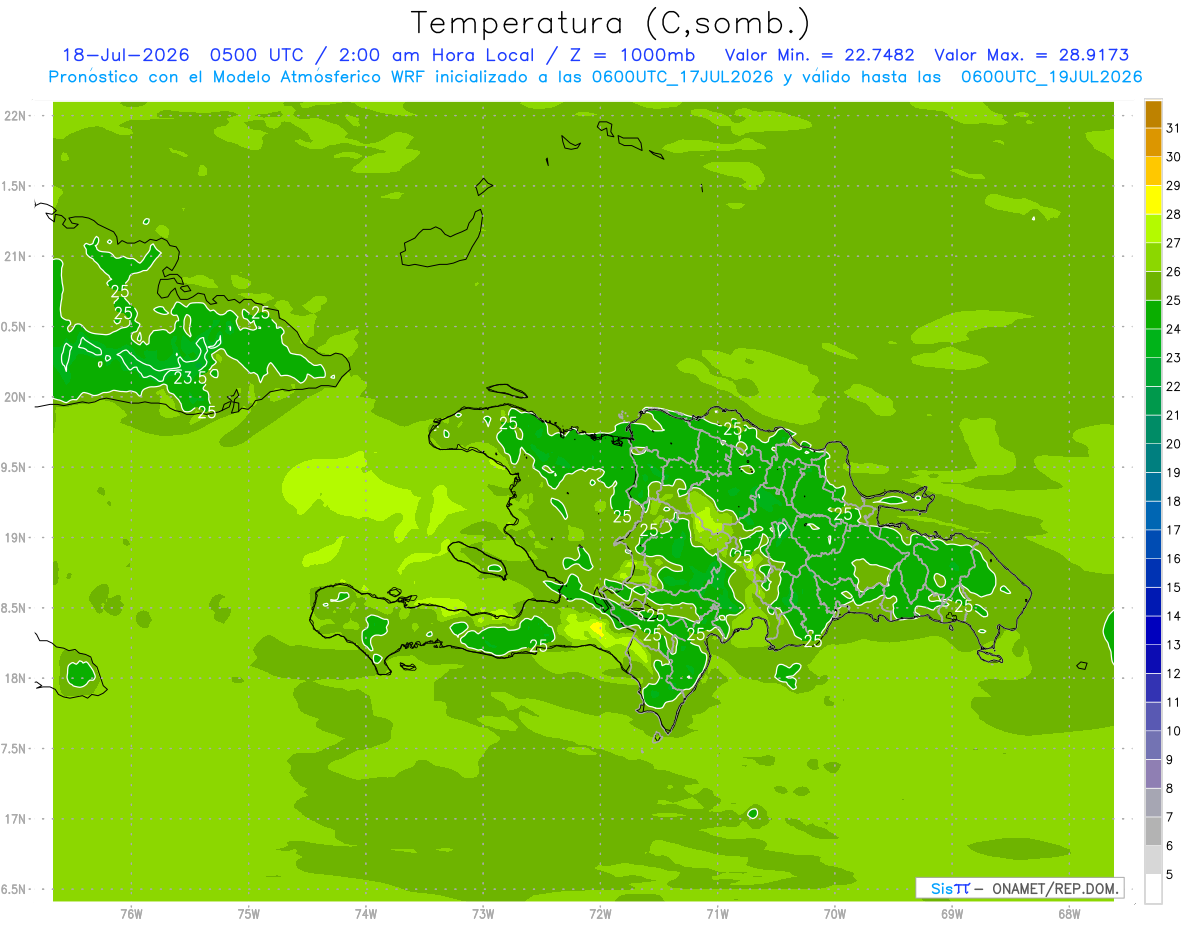Screen dimensions: 1200x927
Task: Click the '17N' latitude axis label
Action: pyautogui.click(x=16, y=819)
